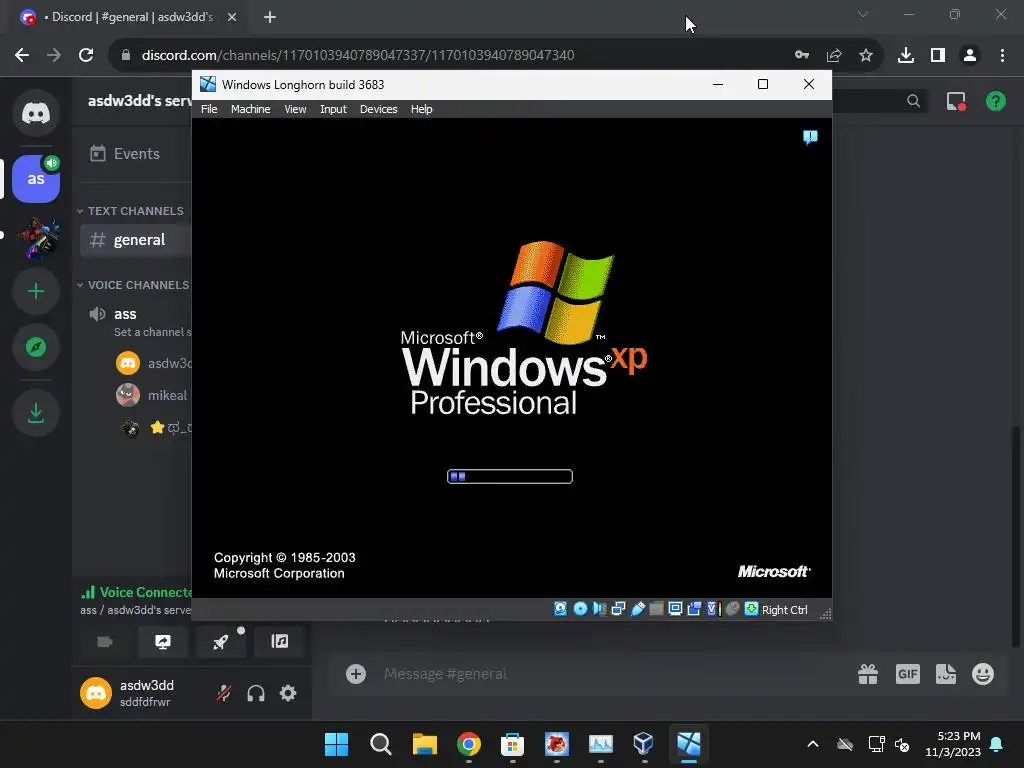The image size is (1024, 768).
Task: Open the #general text channel
Action: [135, 240]
